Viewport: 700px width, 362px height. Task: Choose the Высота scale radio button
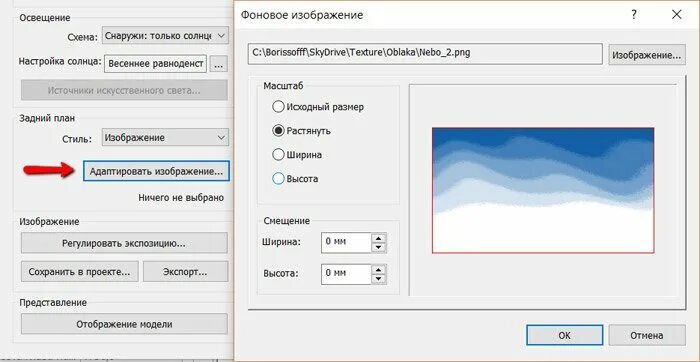278,179
